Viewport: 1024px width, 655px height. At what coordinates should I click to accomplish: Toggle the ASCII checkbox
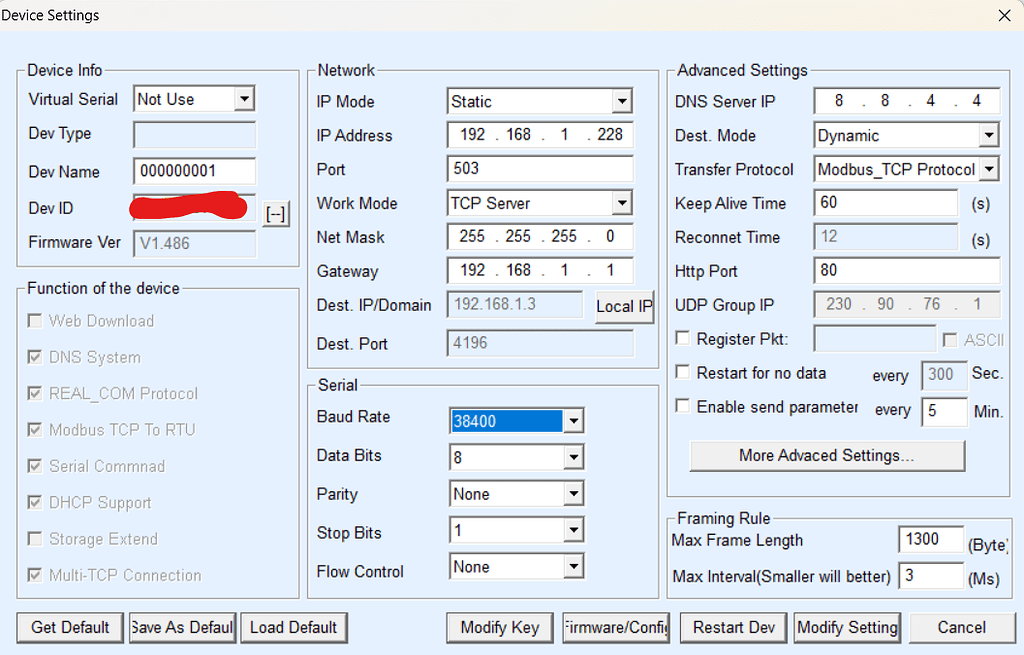(x=948, y=340)
